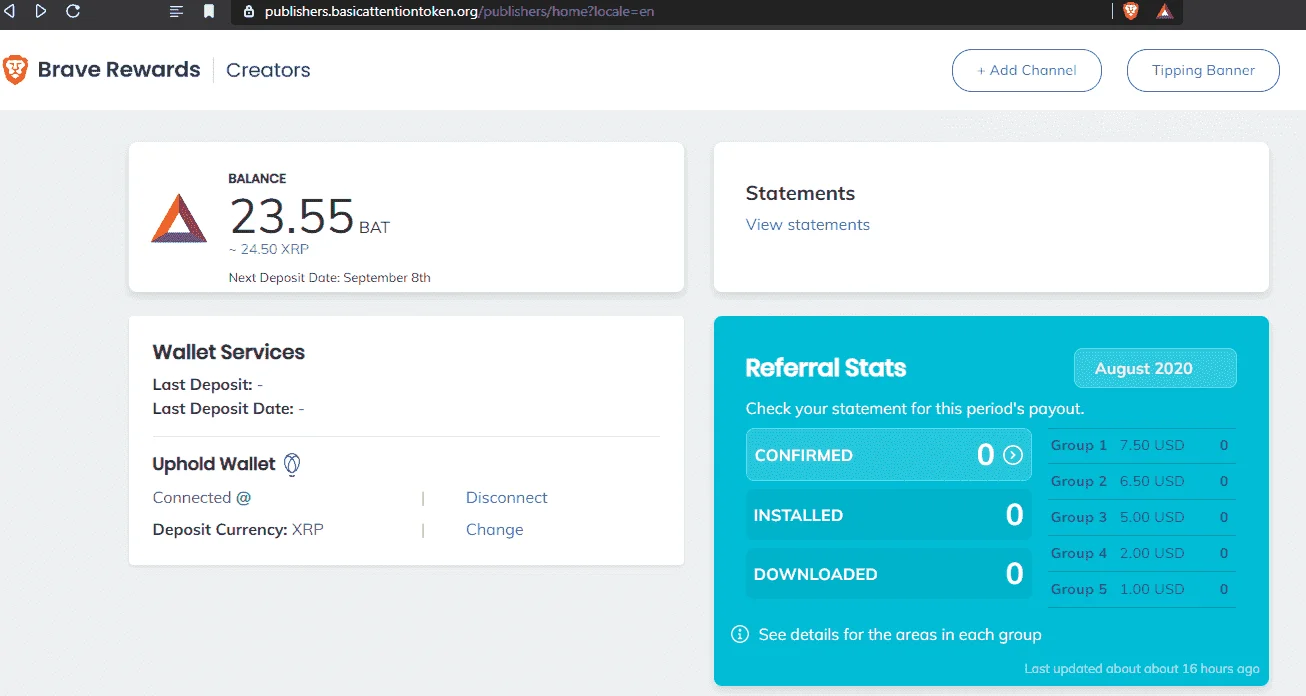Click the ~ 24.50 XRP conversion text

point(269,250)
